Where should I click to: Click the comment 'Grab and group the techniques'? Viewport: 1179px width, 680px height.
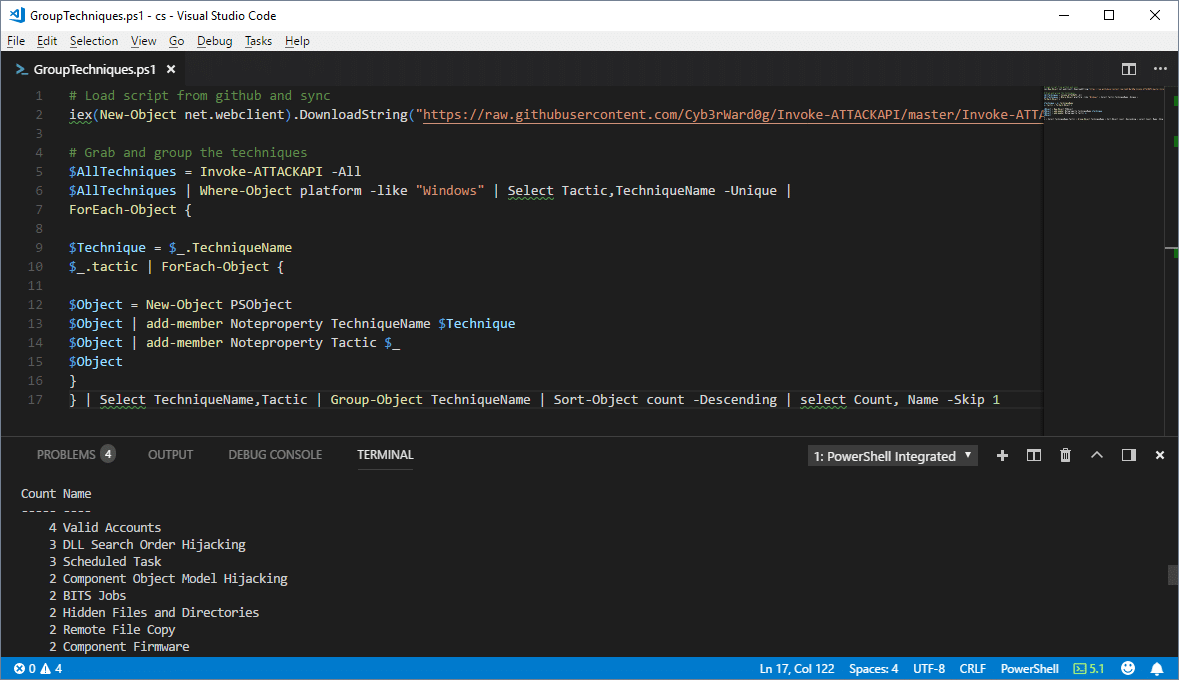click(188, 153)
